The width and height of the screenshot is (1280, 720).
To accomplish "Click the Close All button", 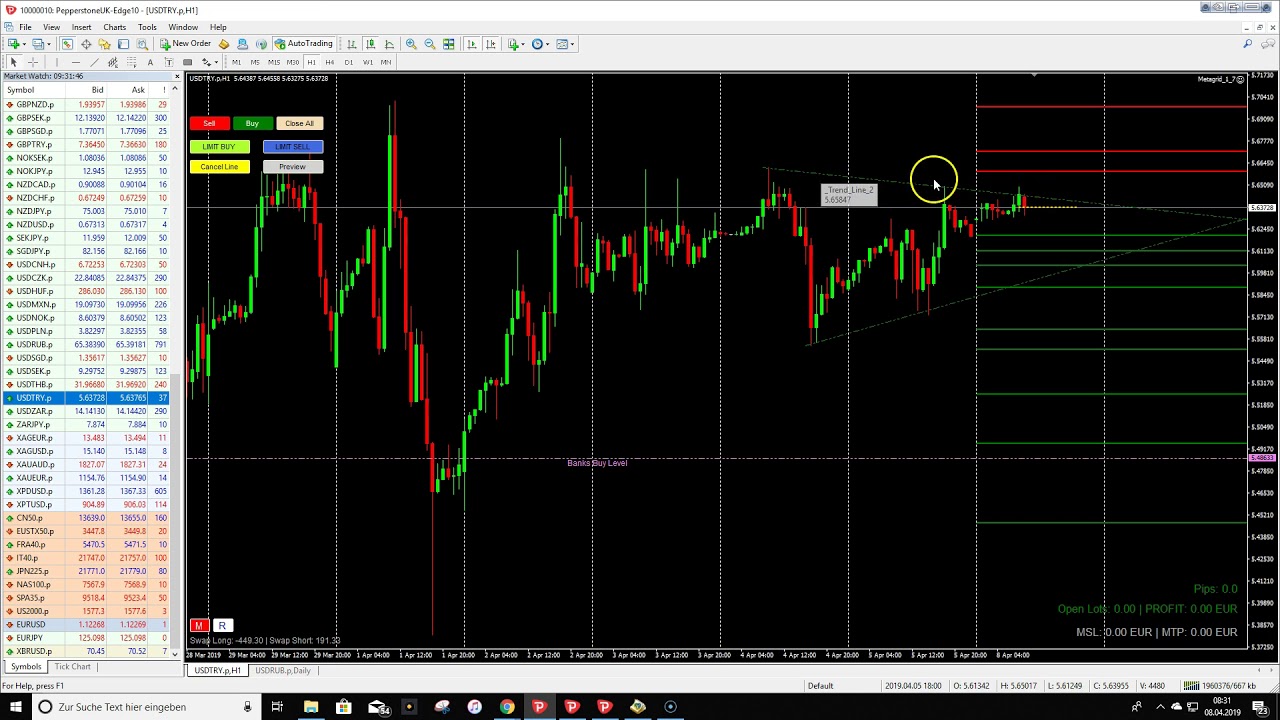I will coord(299,123).
